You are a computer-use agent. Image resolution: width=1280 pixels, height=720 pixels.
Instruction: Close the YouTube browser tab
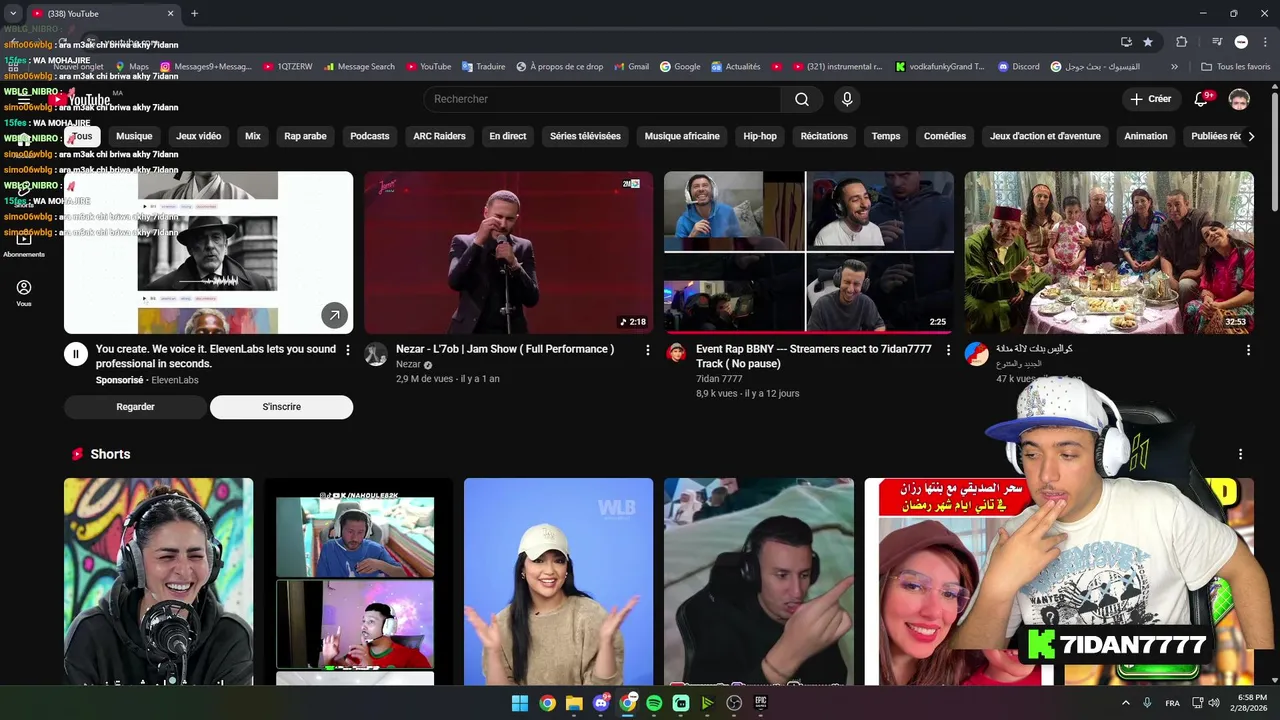click(x=170, y=14)
